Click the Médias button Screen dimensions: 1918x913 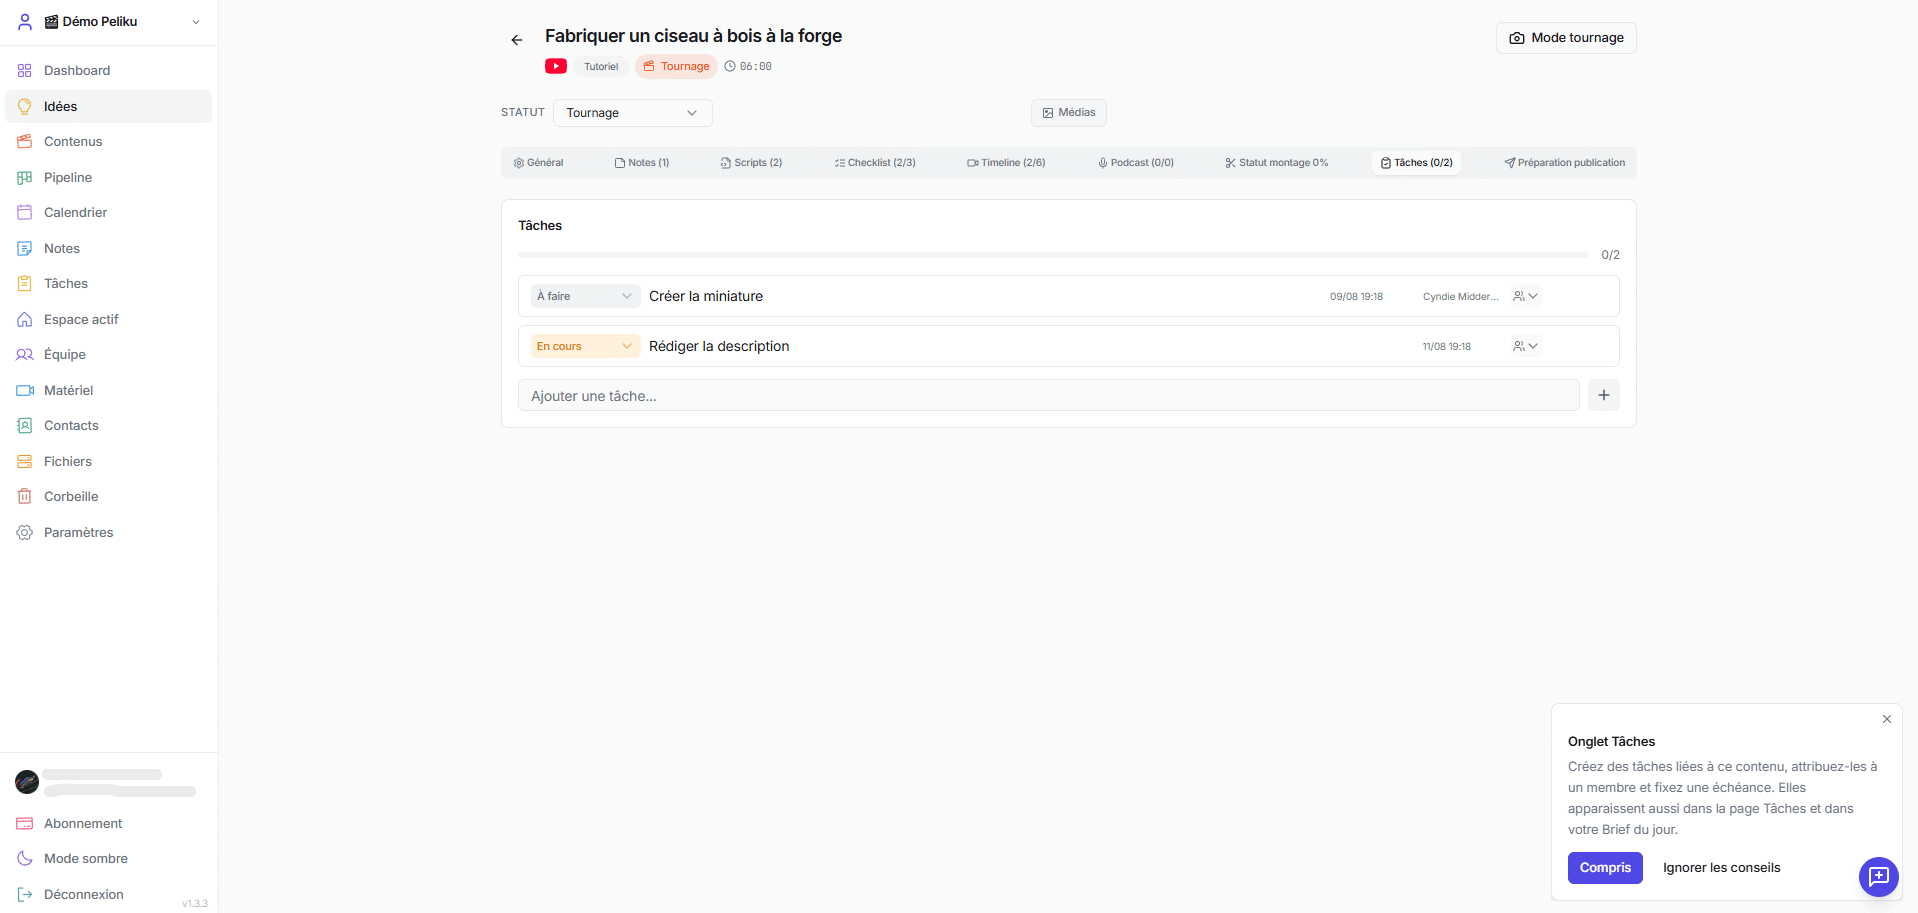coord(1069,113)
